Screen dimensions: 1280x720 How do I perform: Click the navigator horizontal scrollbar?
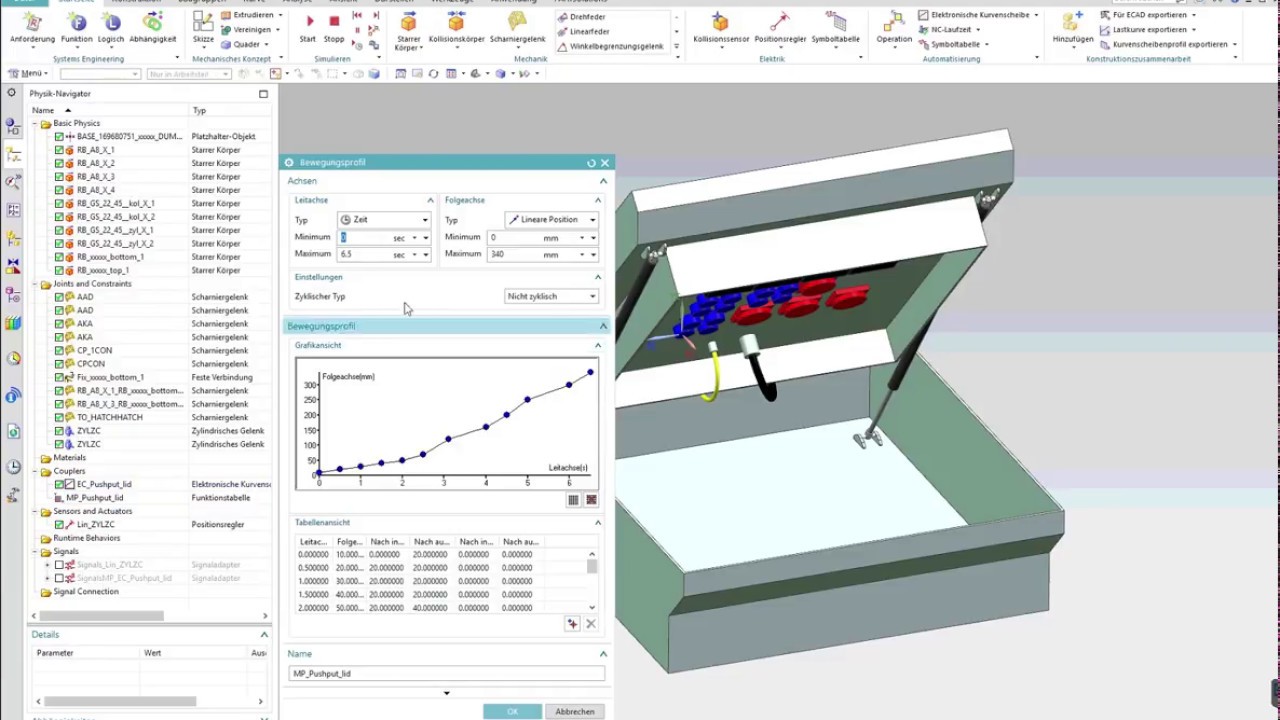pyautogui.click(x=102, y=616)
